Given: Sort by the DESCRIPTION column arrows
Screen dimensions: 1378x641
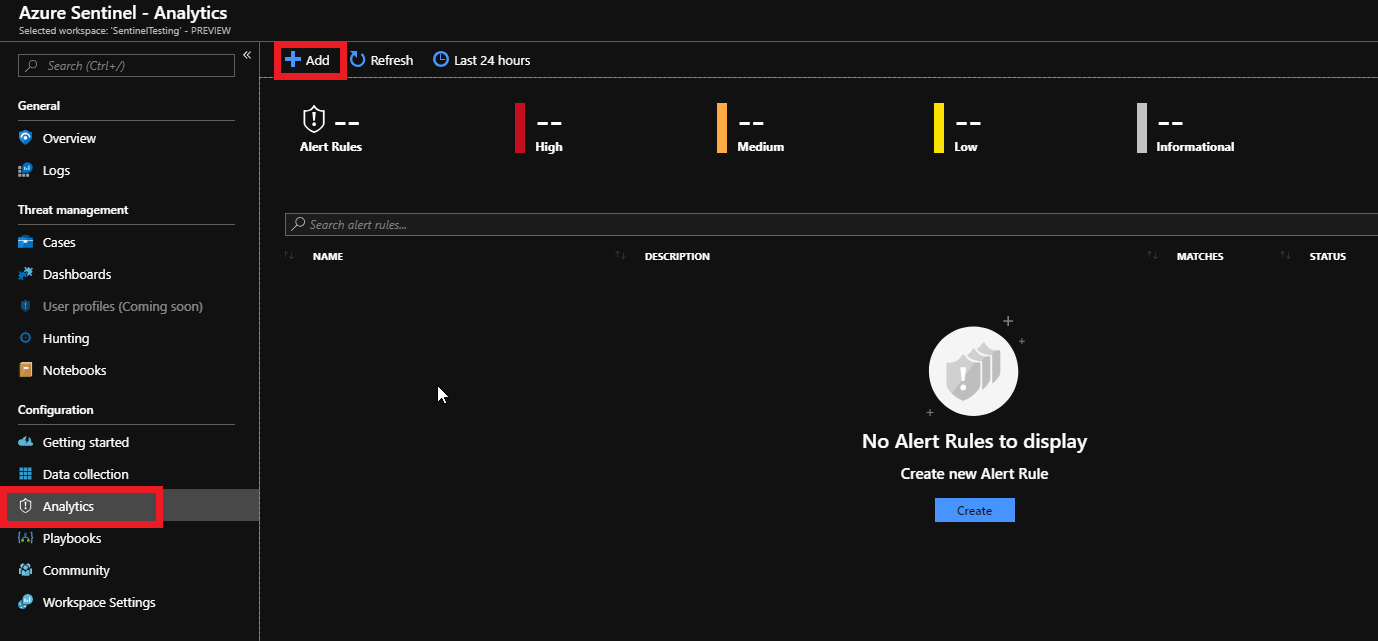Looking at the screenshot, I should [x=621, y=256].
